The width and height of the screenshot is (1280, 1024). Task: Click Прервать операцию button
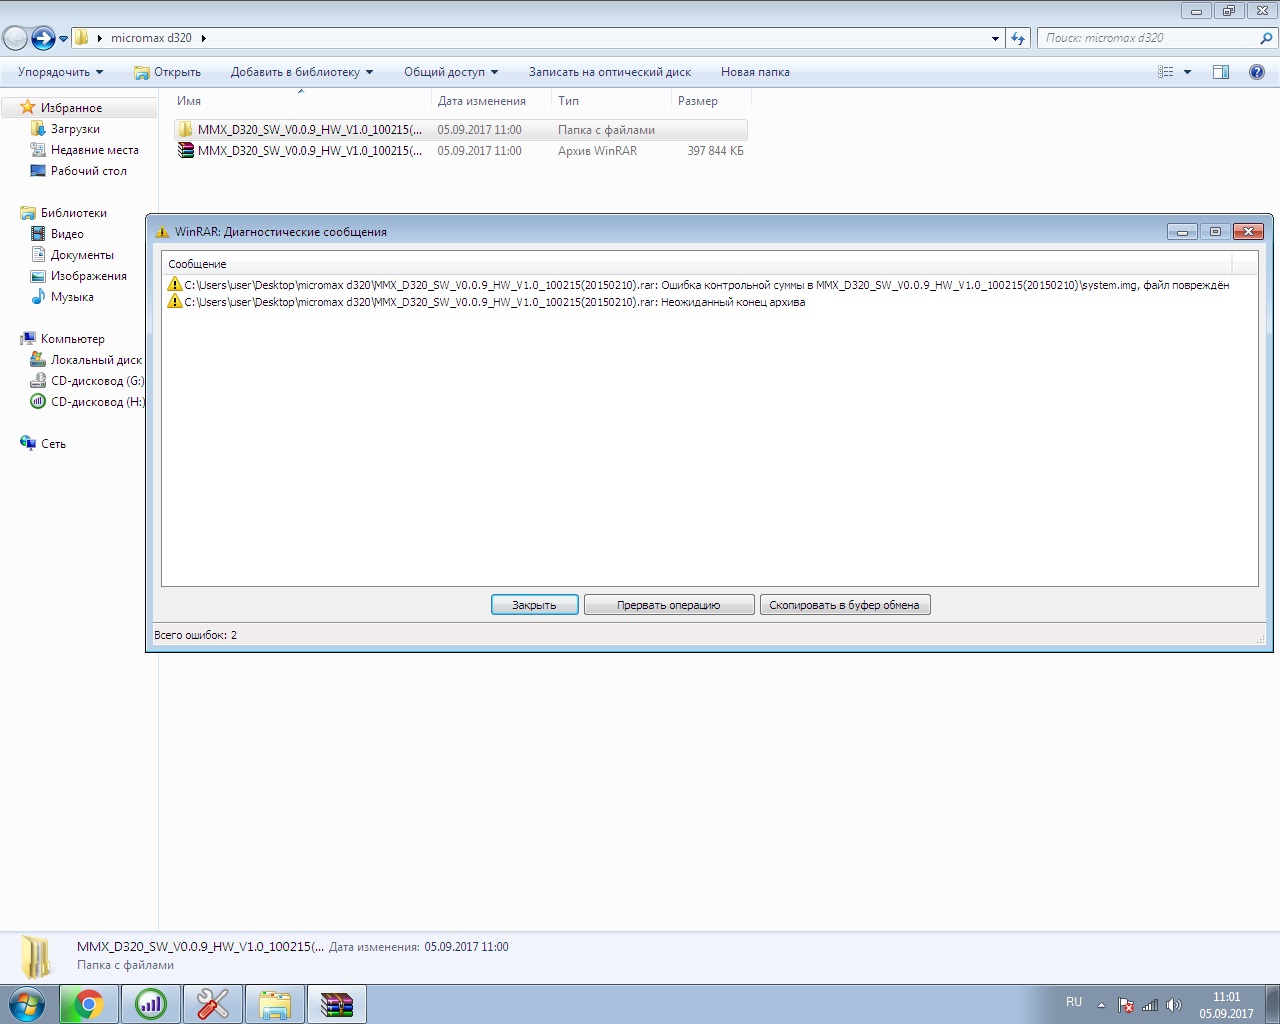(x=668, y=605)
